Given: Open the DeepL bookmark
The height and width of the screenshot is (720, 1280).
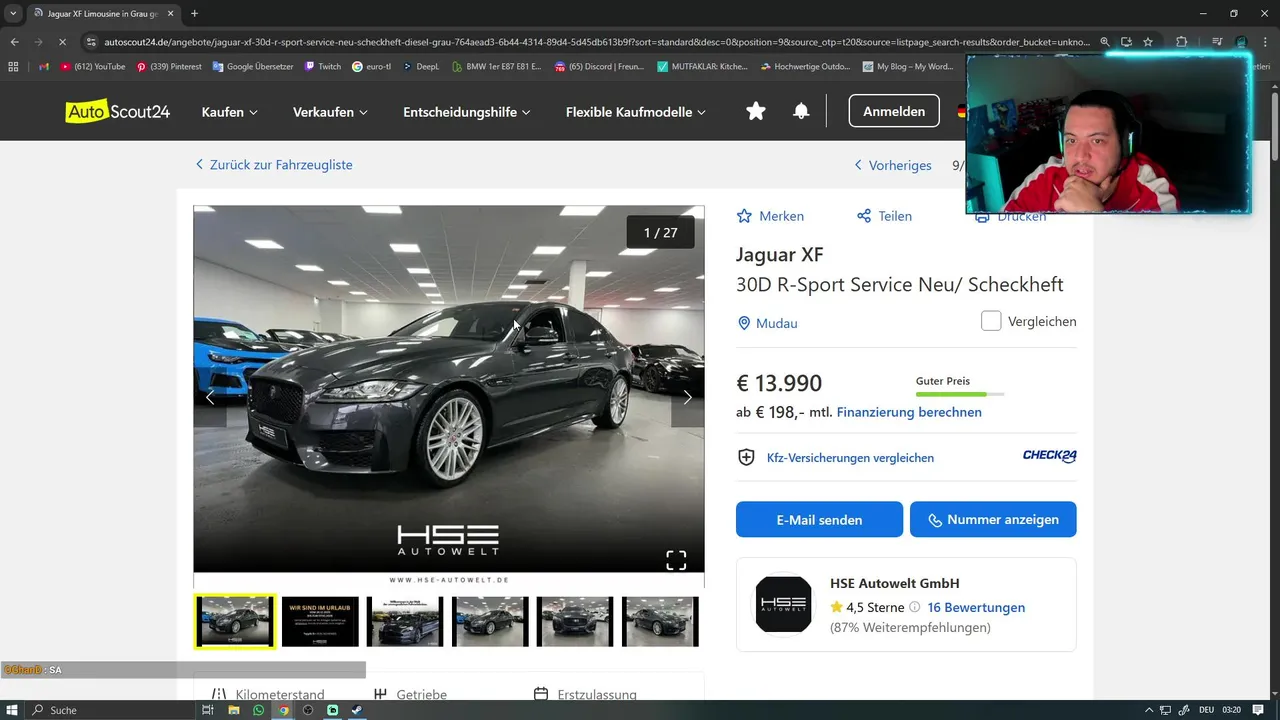Looking at the screenshot, I should point(421,67).
